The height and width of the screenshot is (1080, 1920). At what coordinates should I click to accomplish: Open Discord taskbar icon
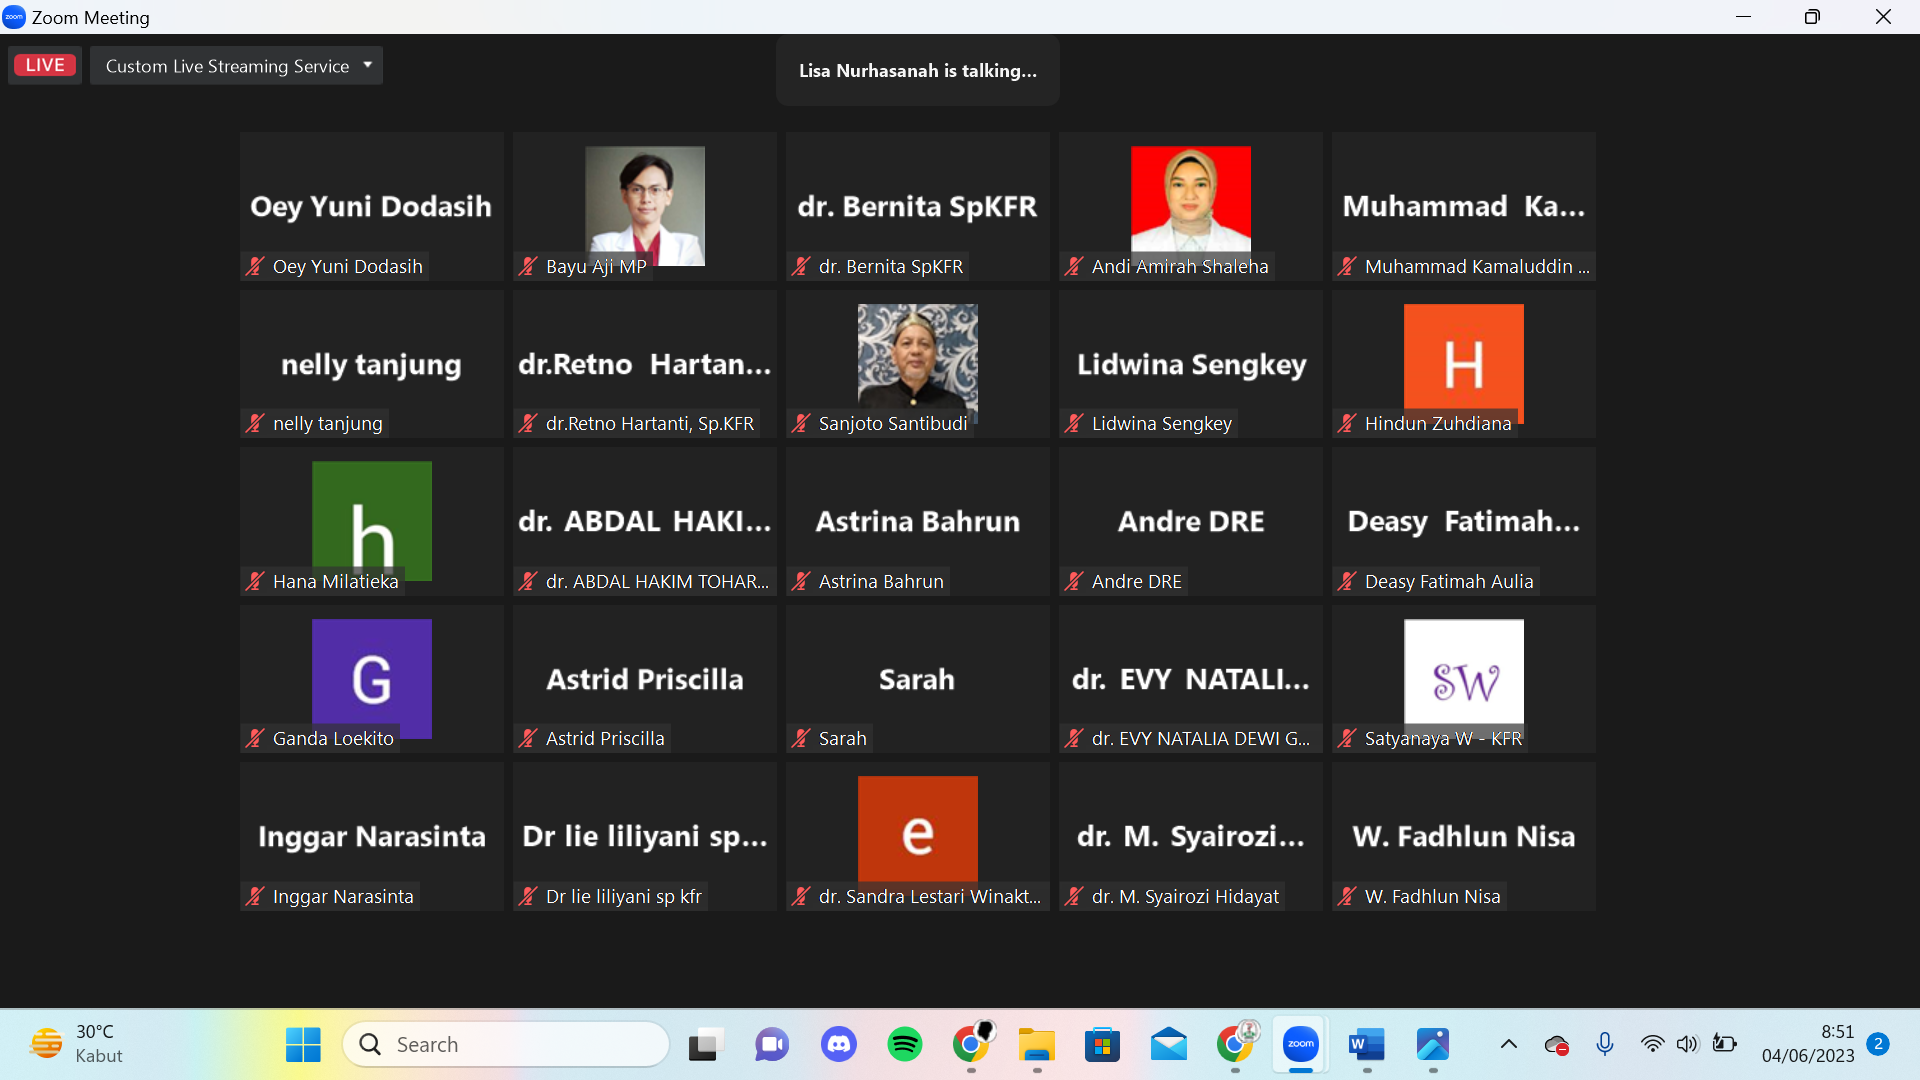coord(838,1044)
